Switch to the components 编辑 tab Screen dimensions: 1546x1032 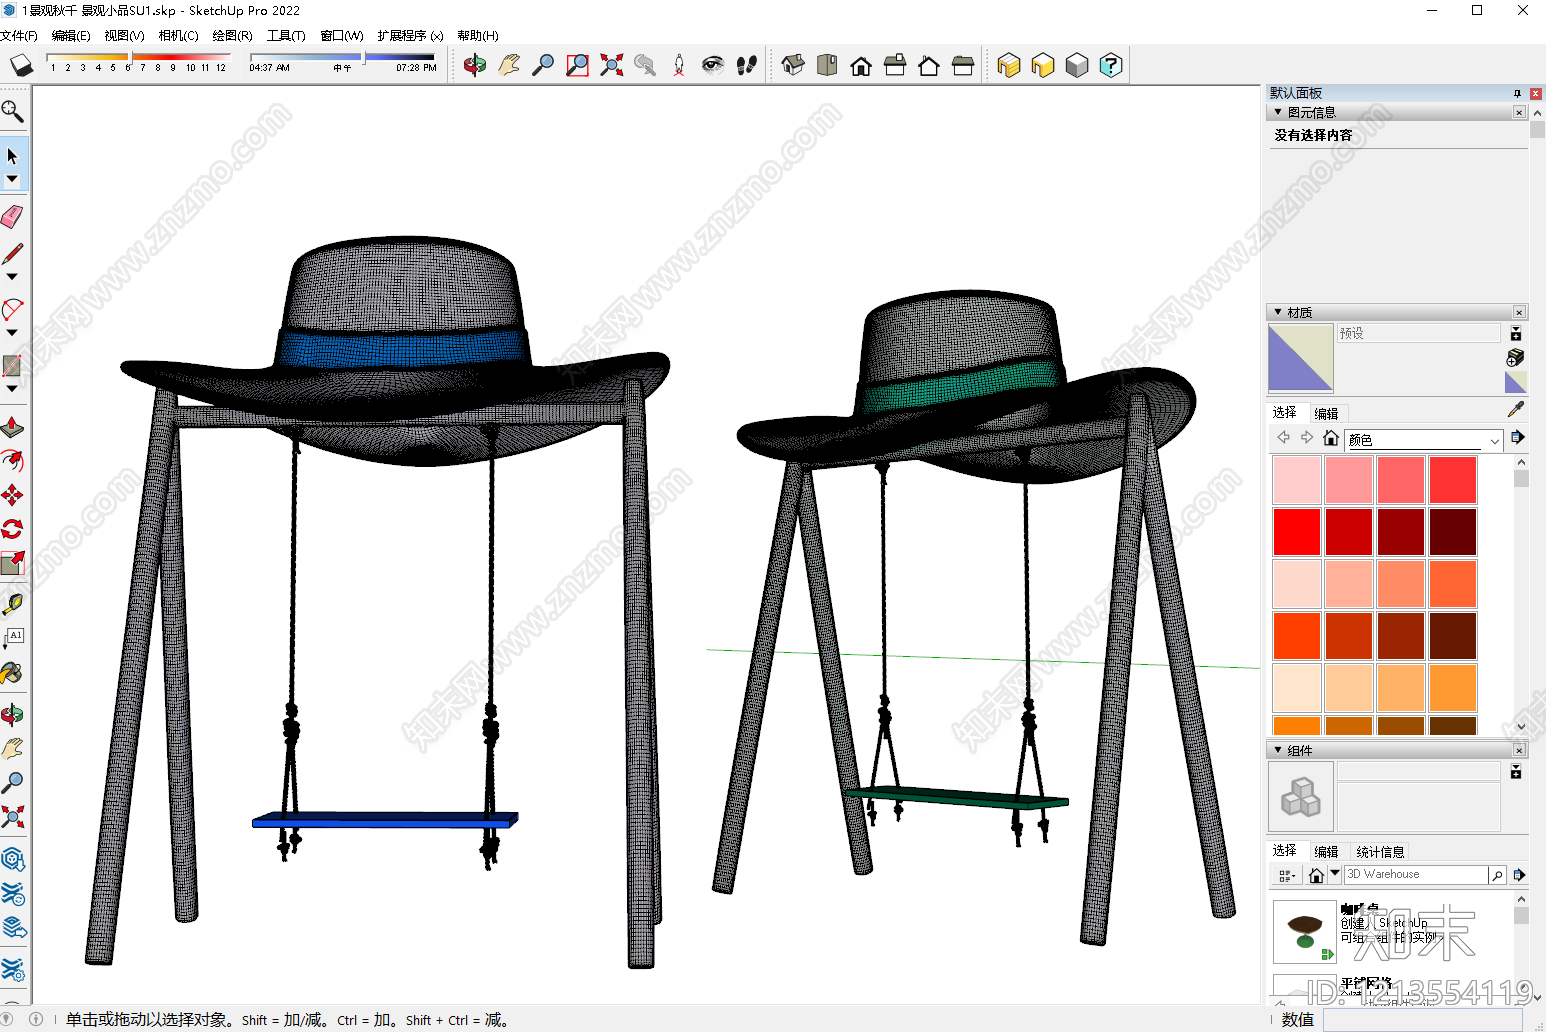pyautogui.click(x=1326, y=852)
